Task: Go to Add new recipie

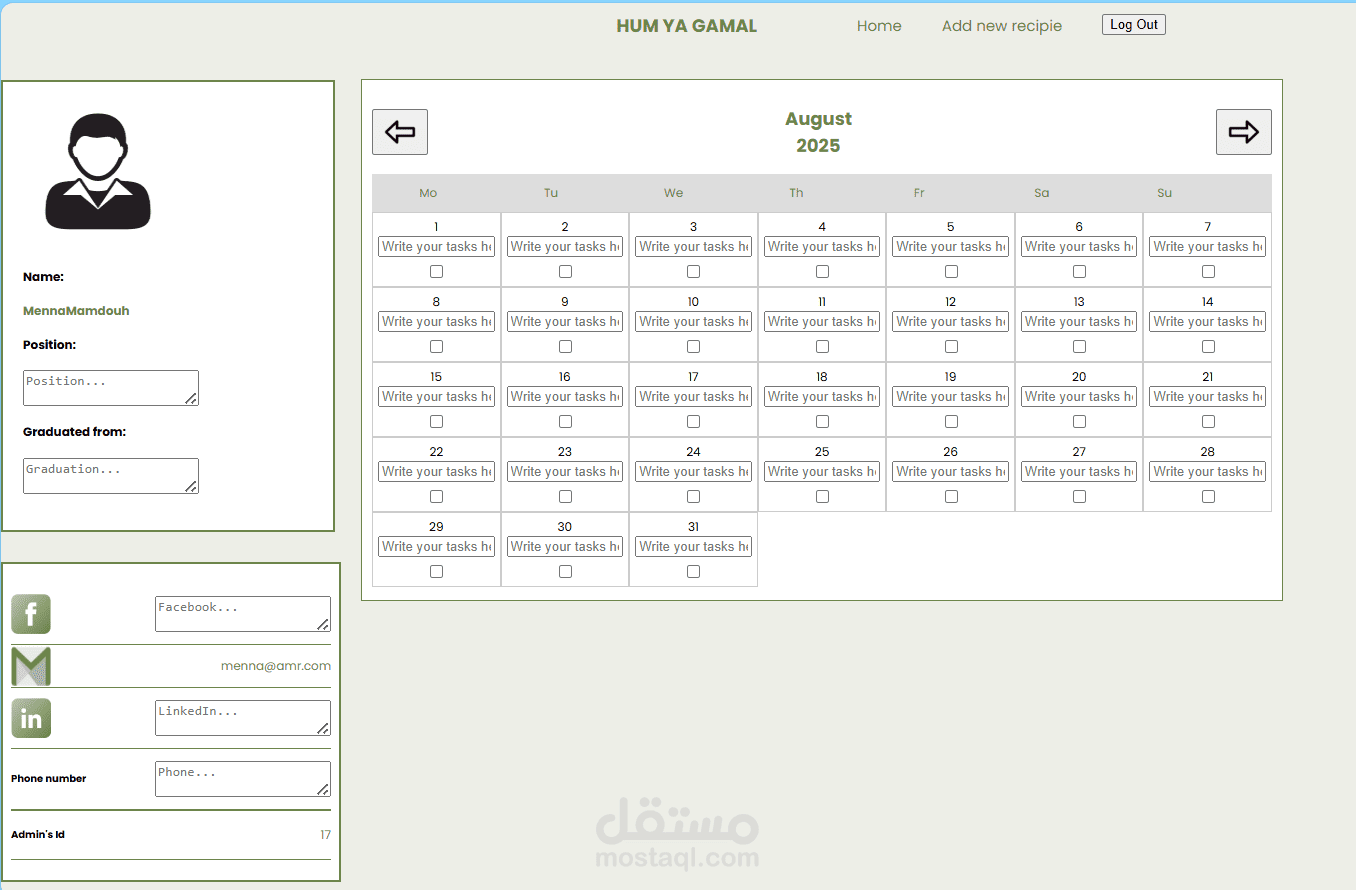Action: tap(1002, 26)
